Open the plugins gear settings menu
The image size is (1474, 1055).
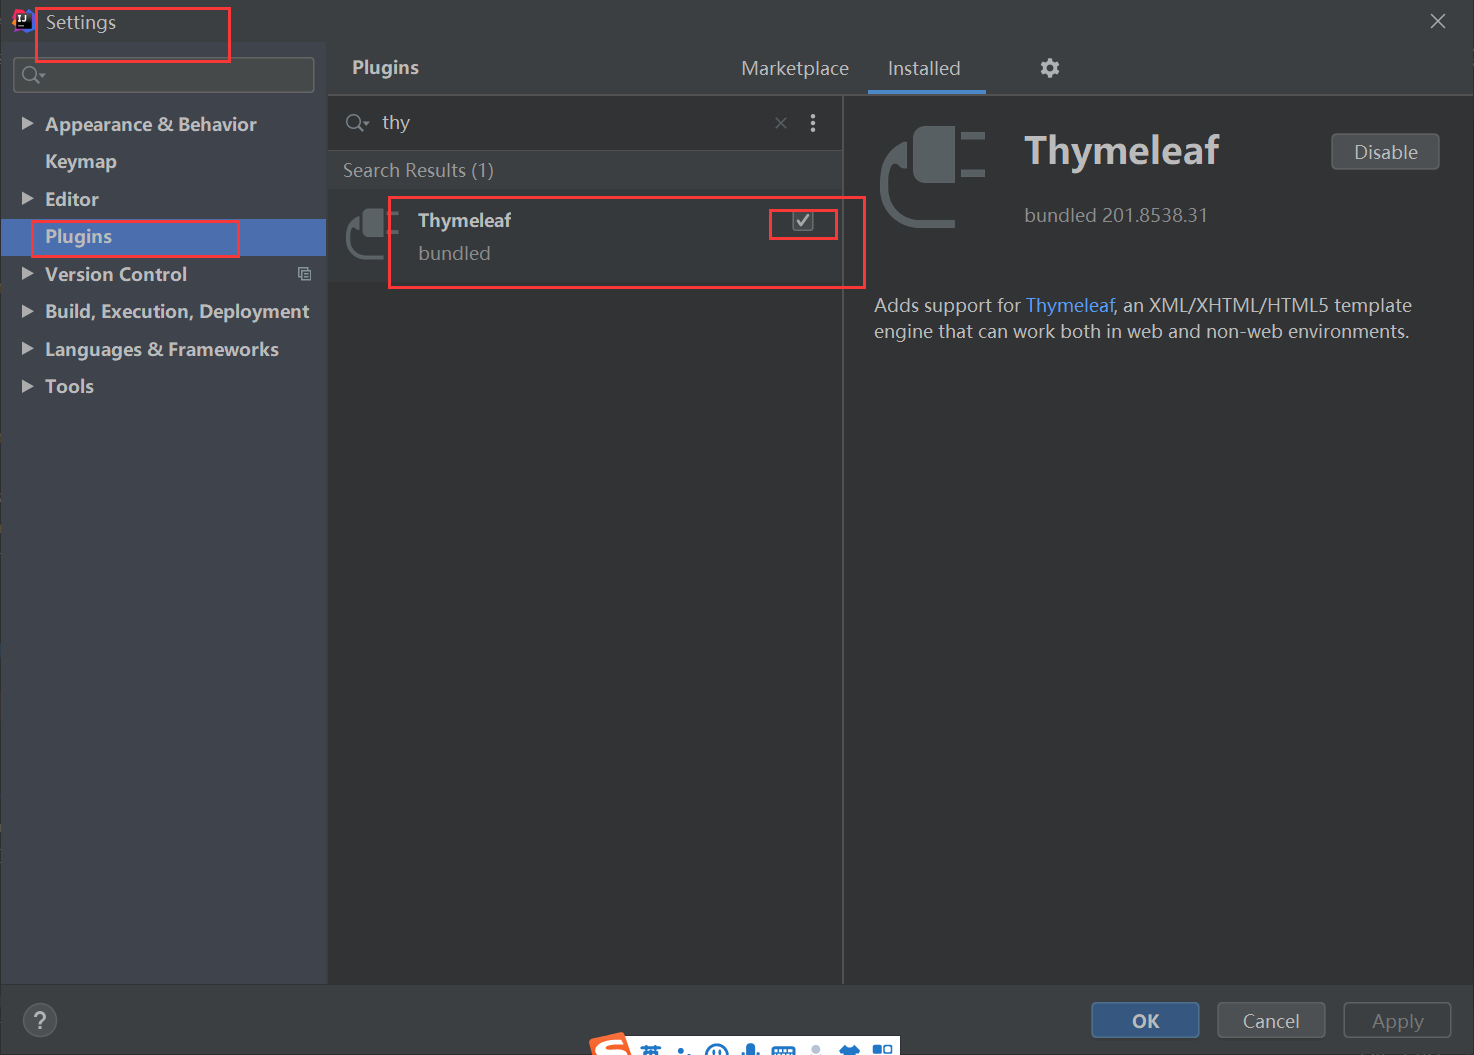pos(1049,68)
